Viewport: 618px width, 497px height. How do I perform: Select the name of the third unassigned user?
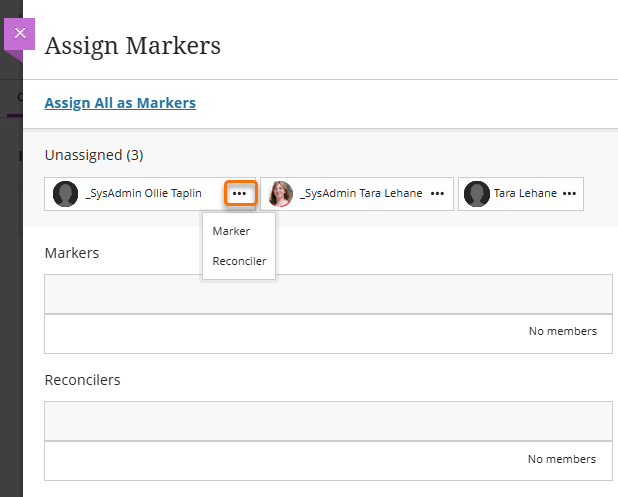click(x=525, y=194)
